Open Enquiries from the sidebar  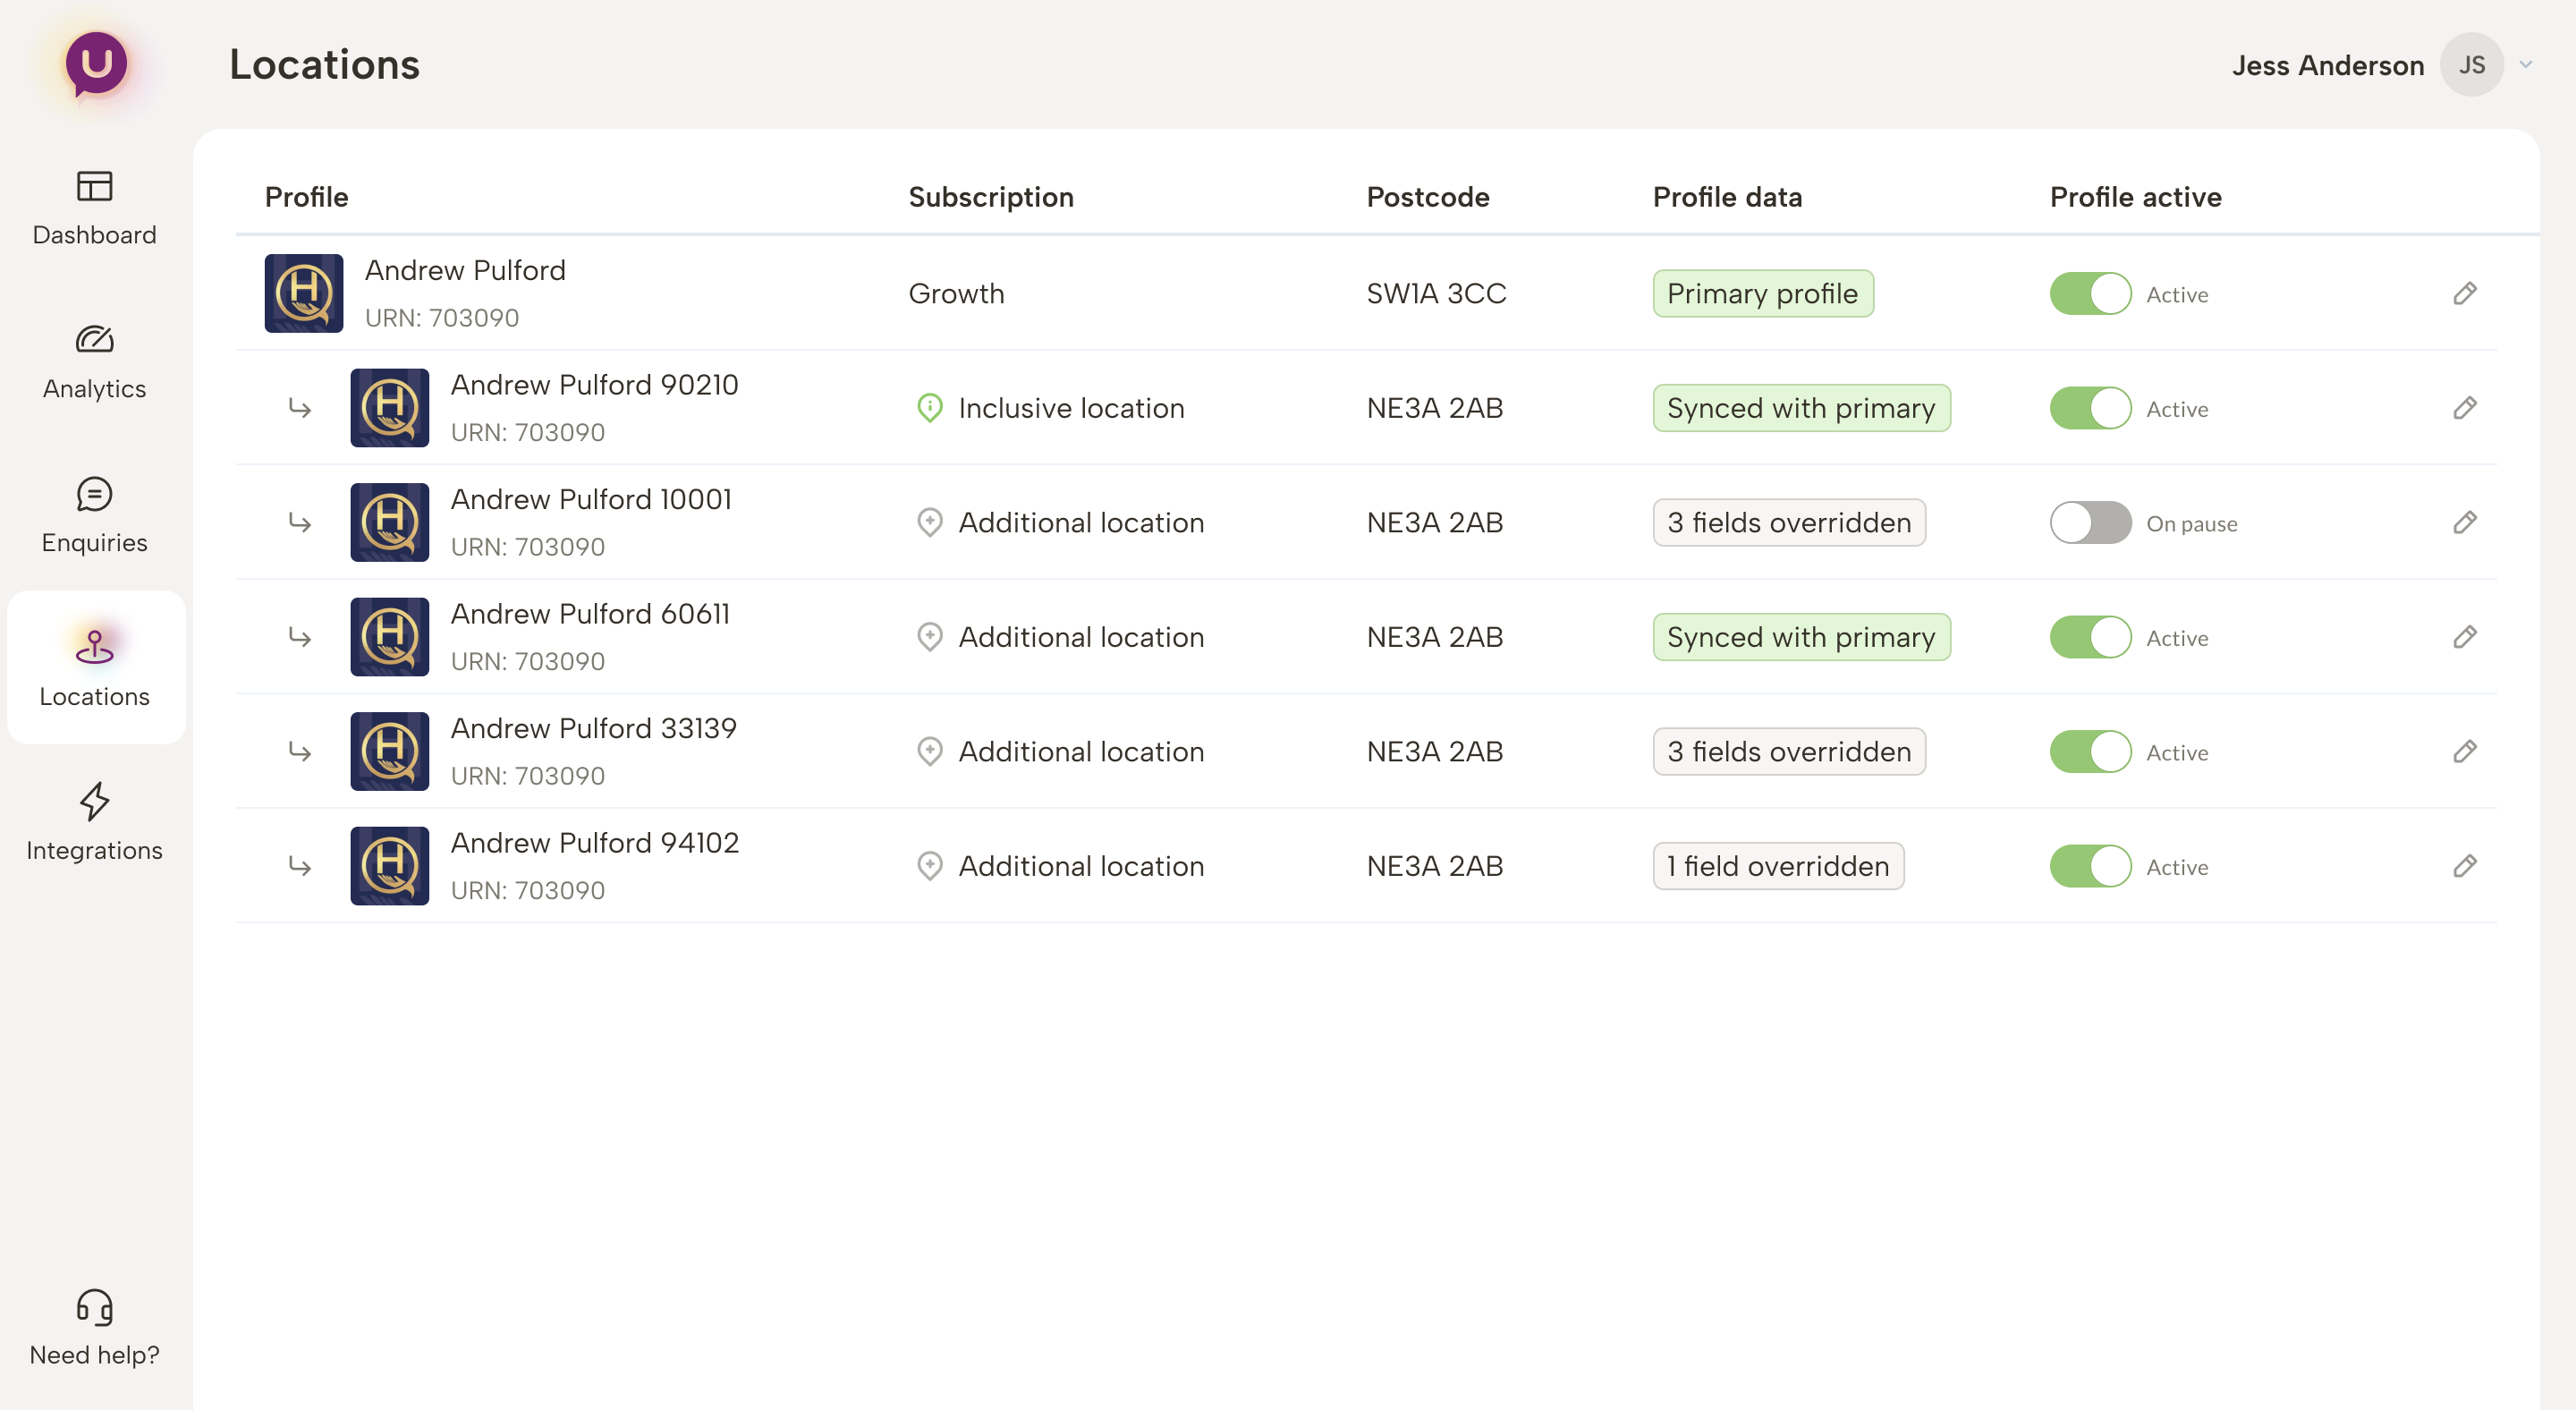94,516
